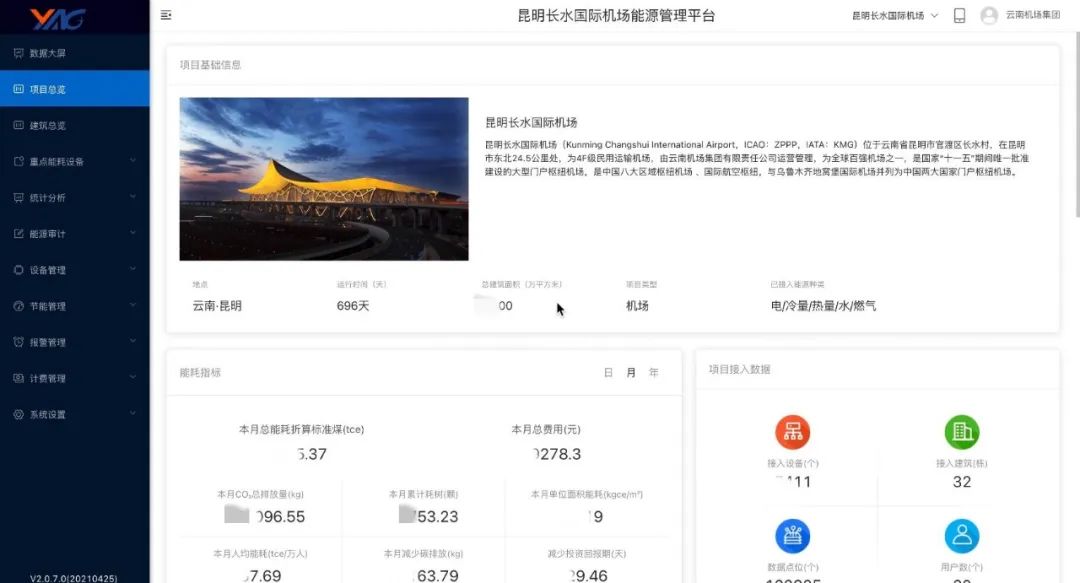Click the 统计分析 sidebar icon
This screenshot has width=1080, height=583.
[x=19, y=198]
